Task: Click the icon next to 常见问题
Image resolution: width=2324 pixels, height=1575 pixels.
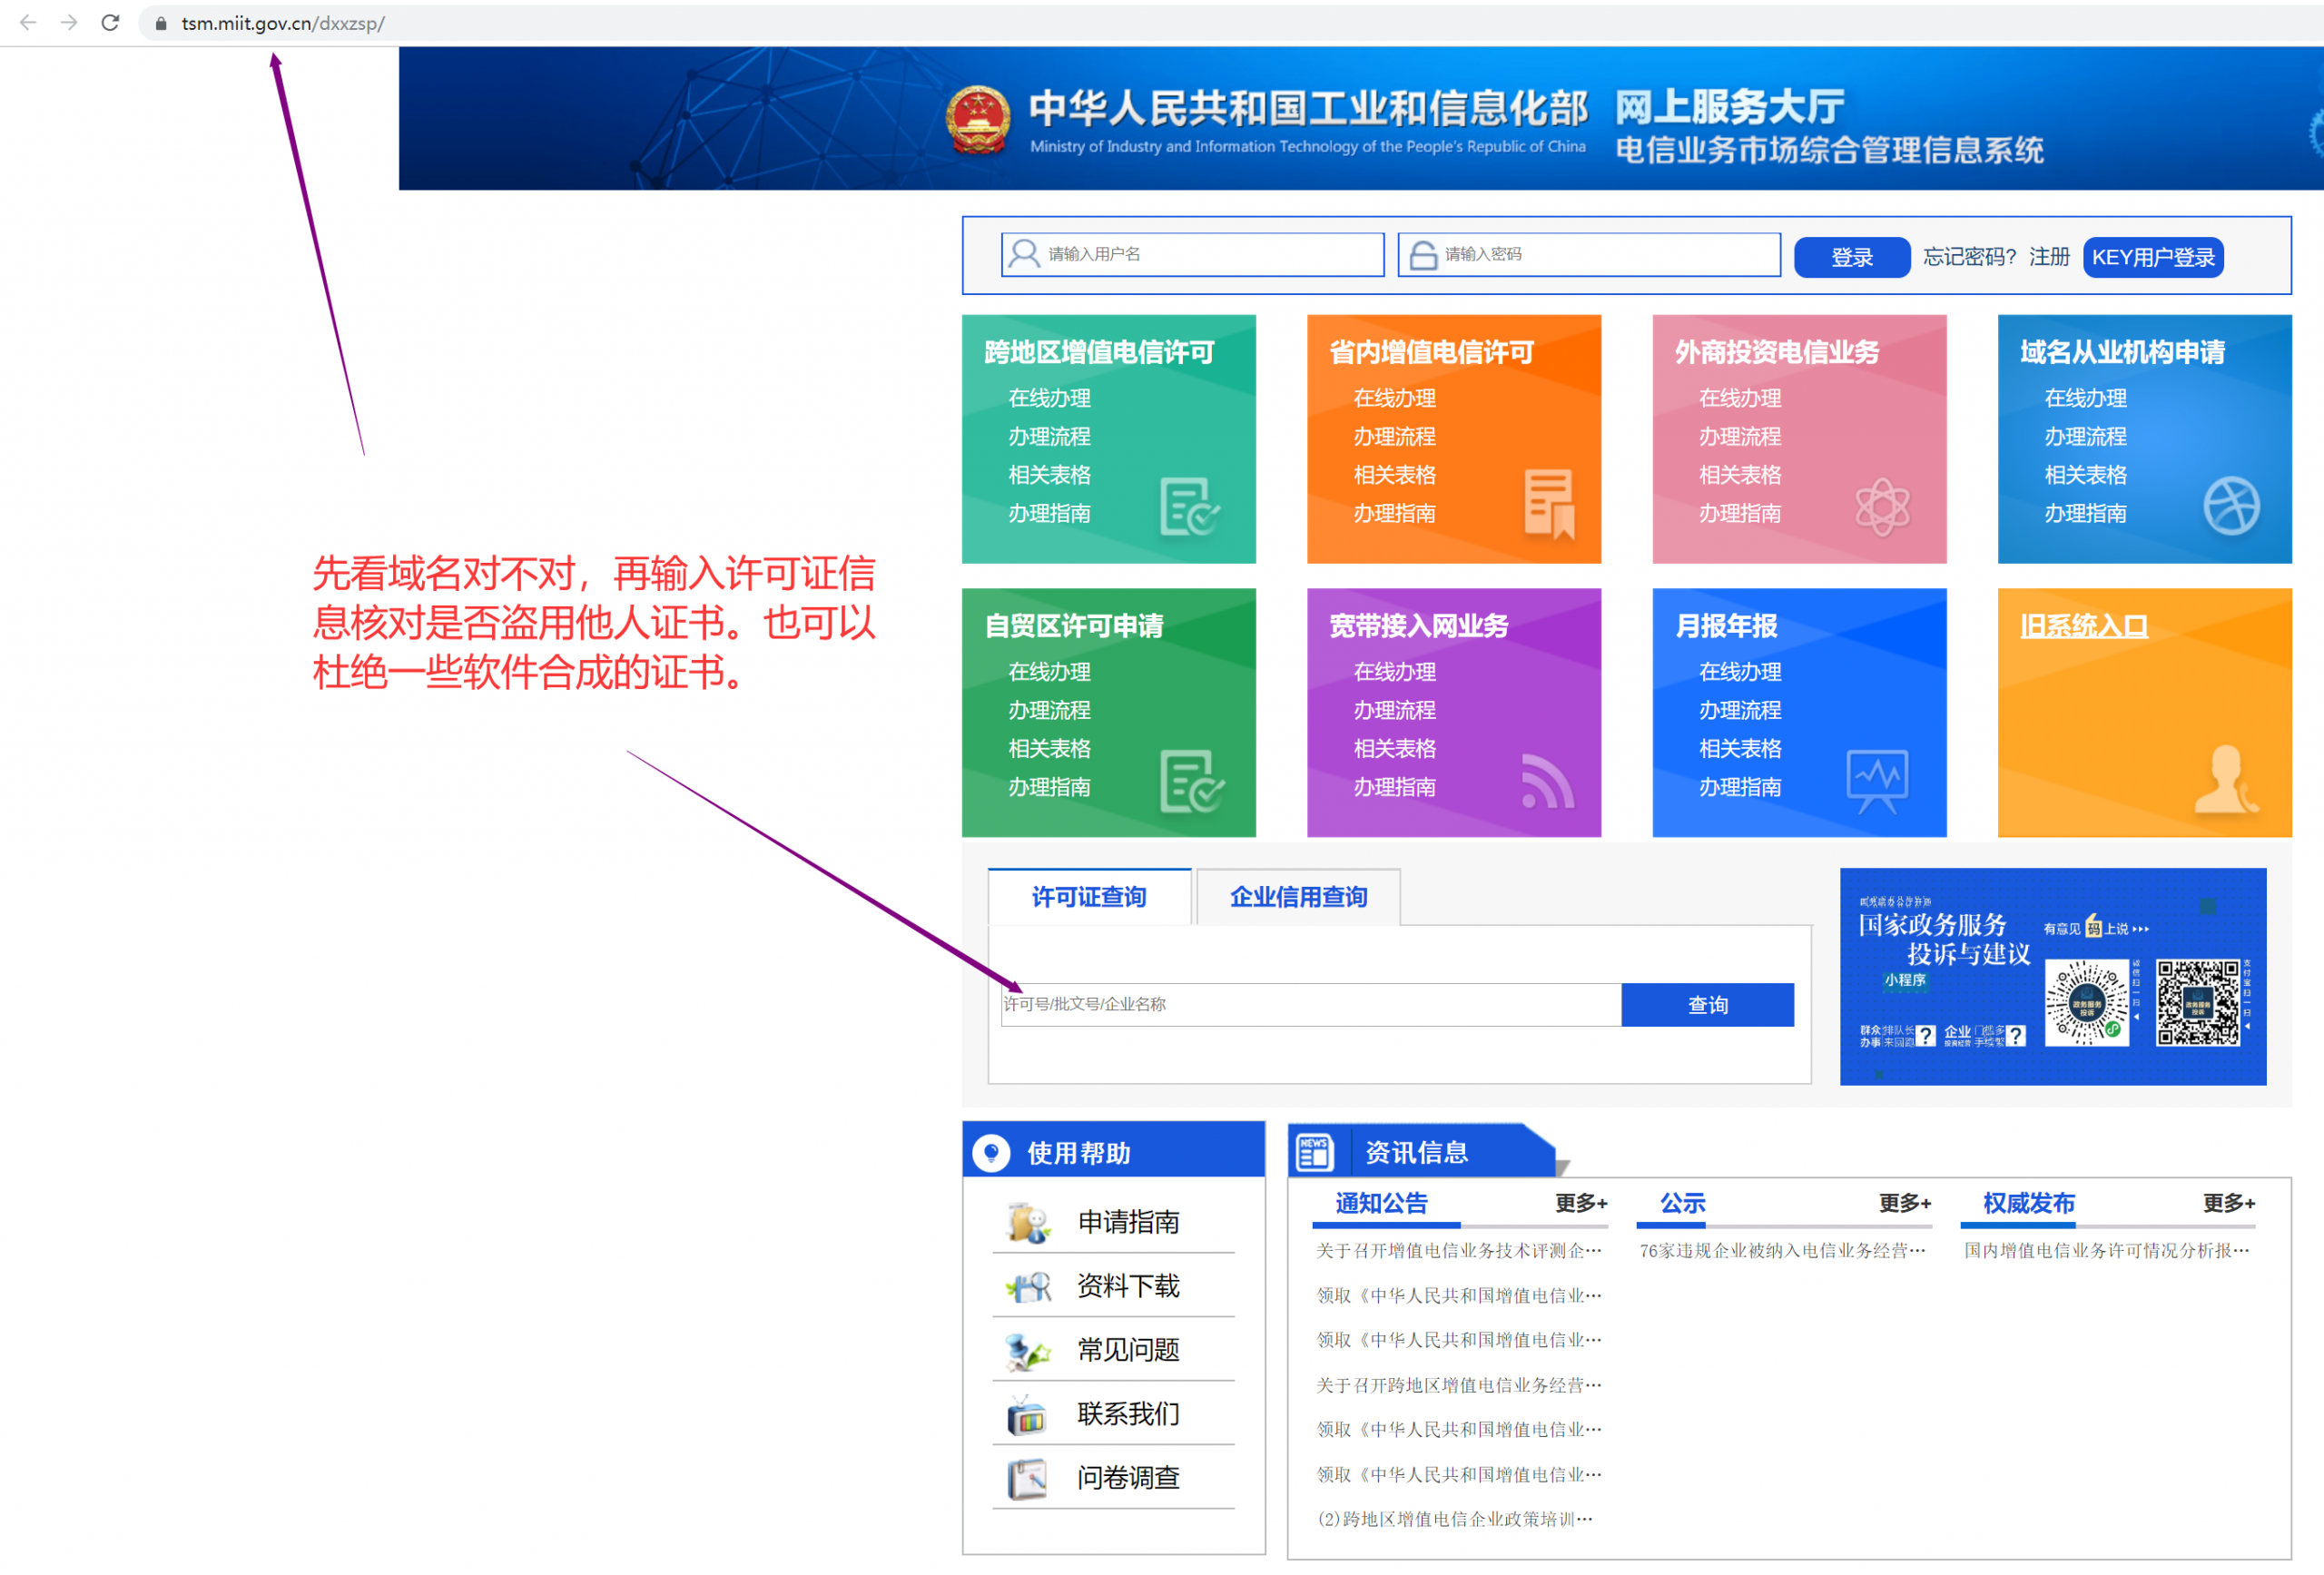Action: [x=1028, y=1350]
